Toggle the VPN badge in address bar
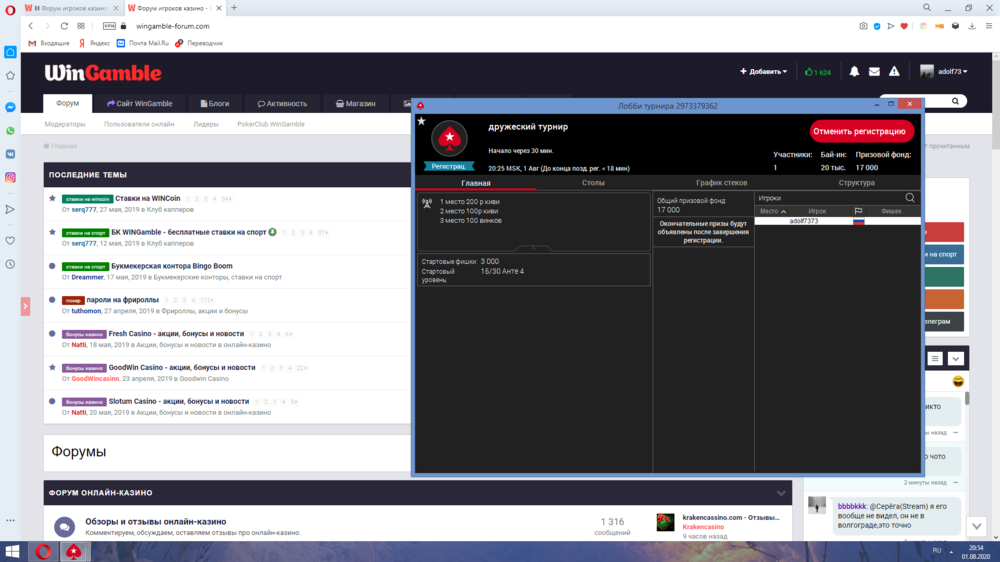This screenshot has height=562, width=1000. coord(109,26)
